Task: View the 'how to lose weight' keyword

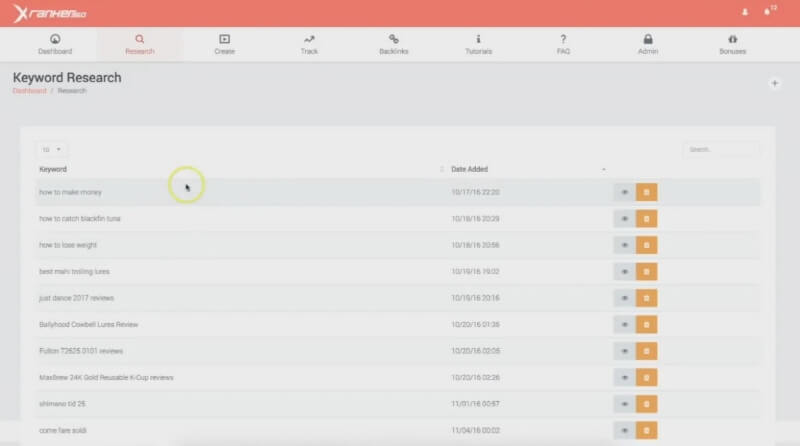Action: click(624, 245)
